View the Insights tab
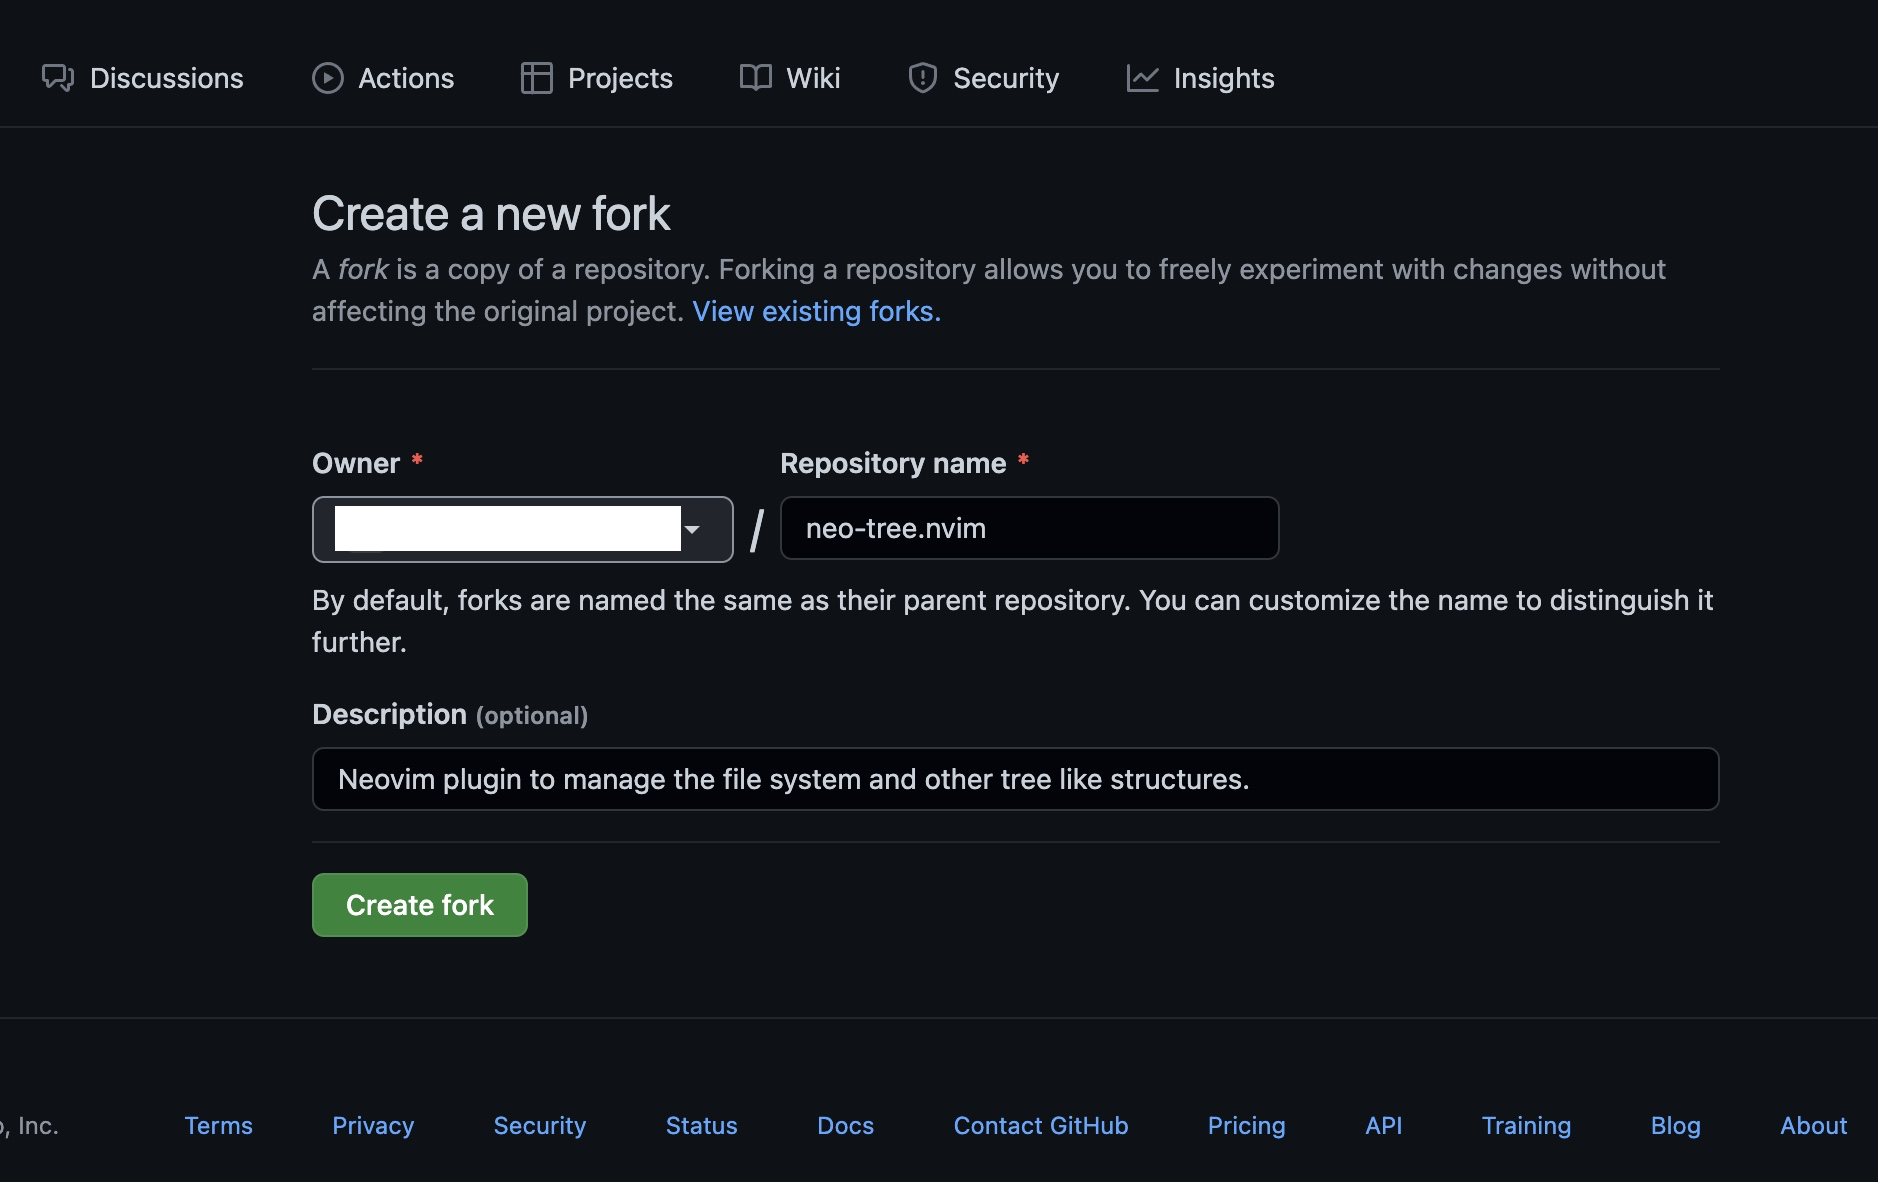Screen dimensions: 1878x1182 (1201, 78)
